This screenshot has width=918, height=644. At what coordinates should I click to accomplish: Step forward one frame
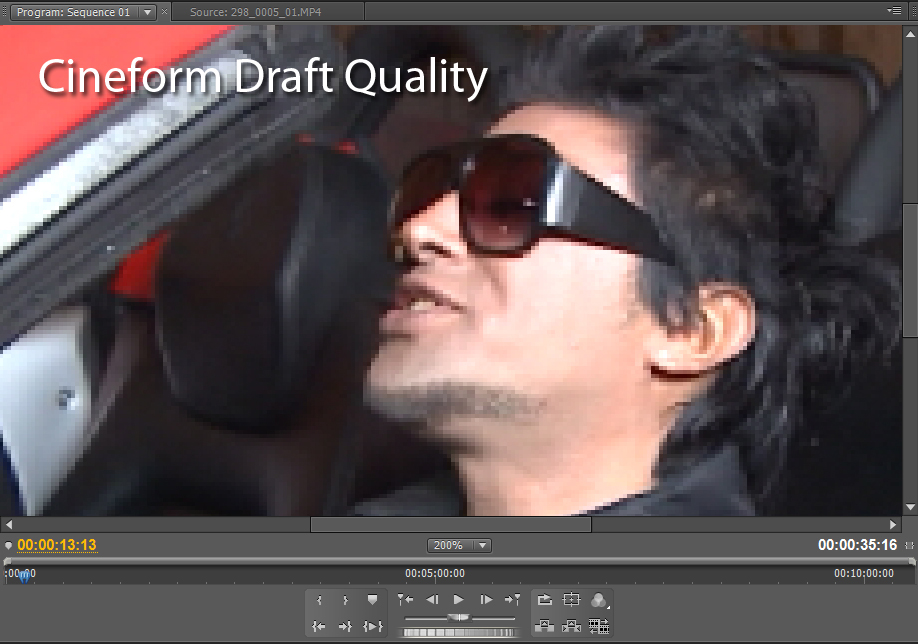point(486,600)
